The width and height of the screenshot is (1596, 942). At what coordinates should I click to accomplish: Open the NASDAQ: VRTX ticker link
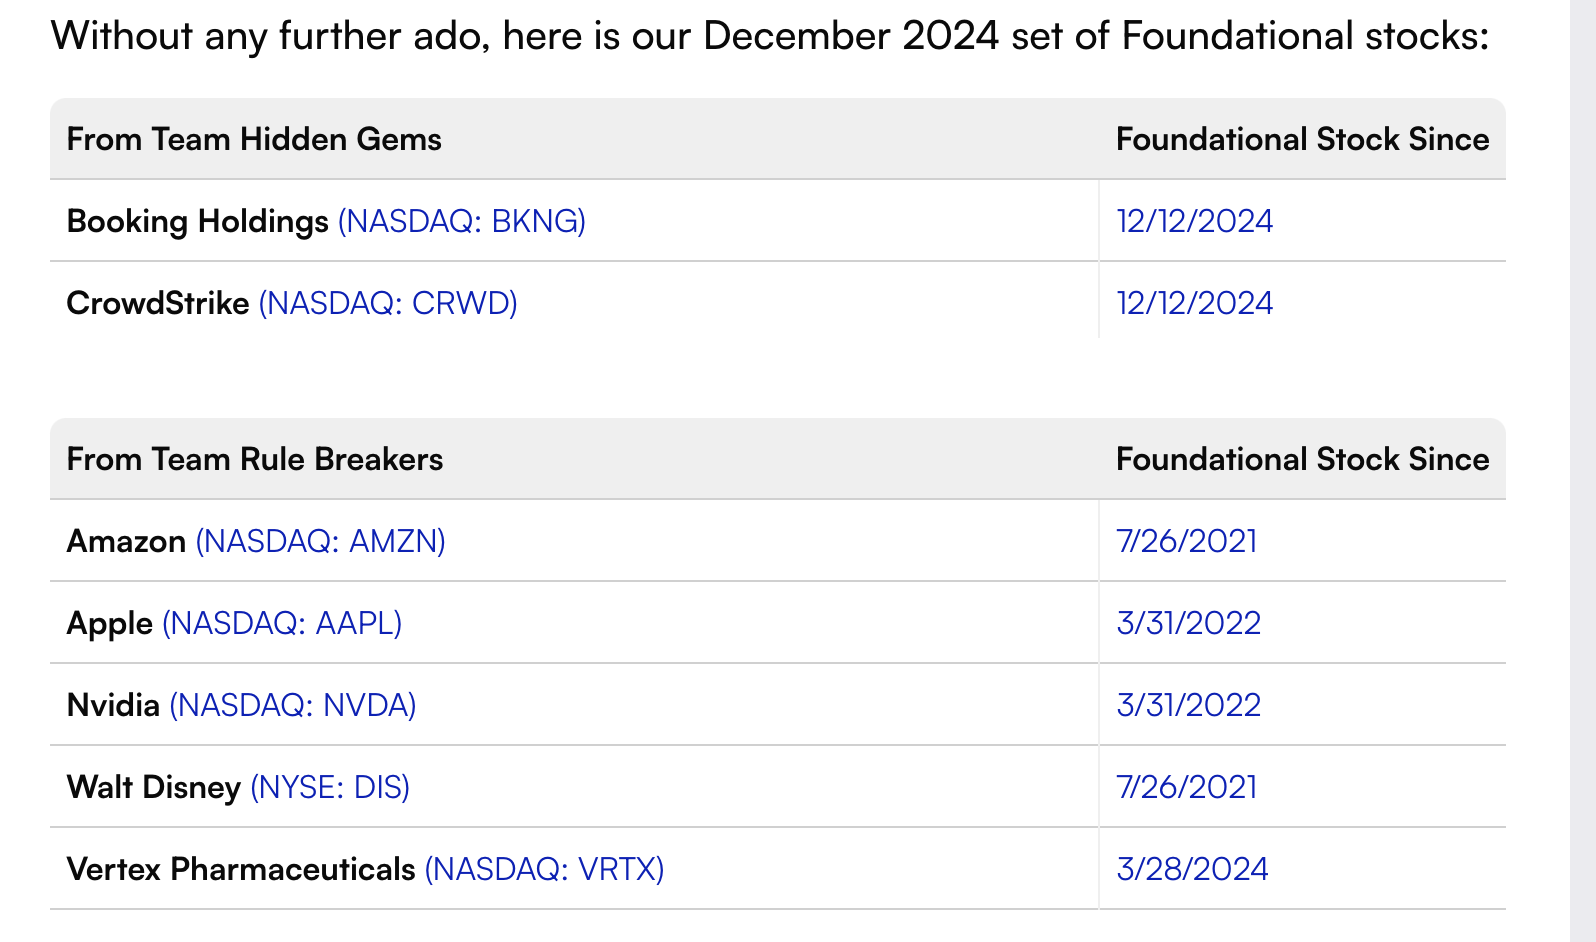point(544,869)
